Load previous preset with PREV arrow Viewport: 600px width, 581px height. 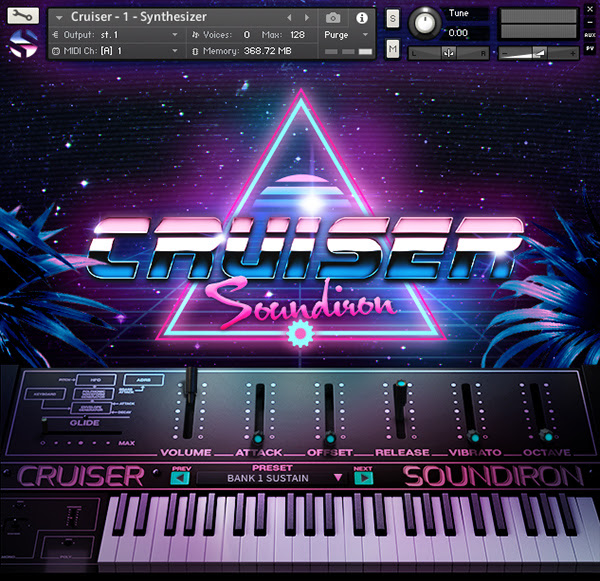tap(180, 478)
